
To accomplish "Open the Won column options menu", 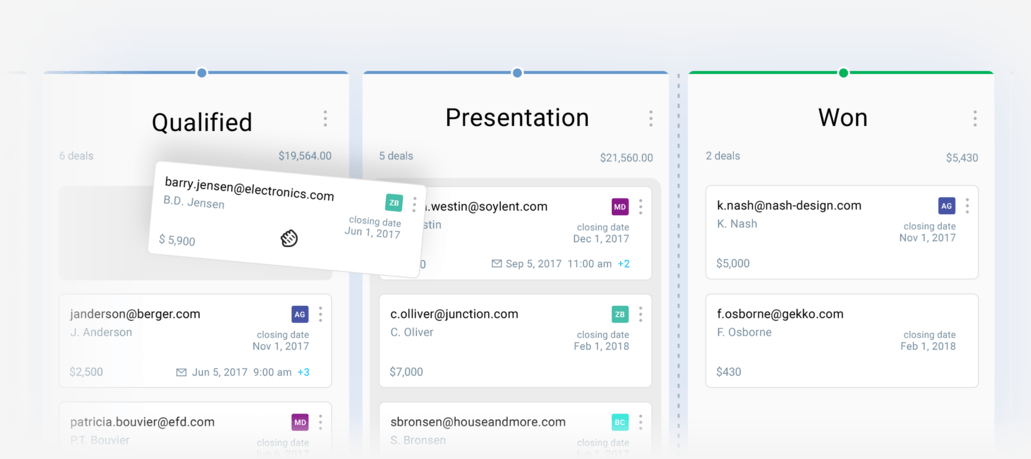I will 974,119.
